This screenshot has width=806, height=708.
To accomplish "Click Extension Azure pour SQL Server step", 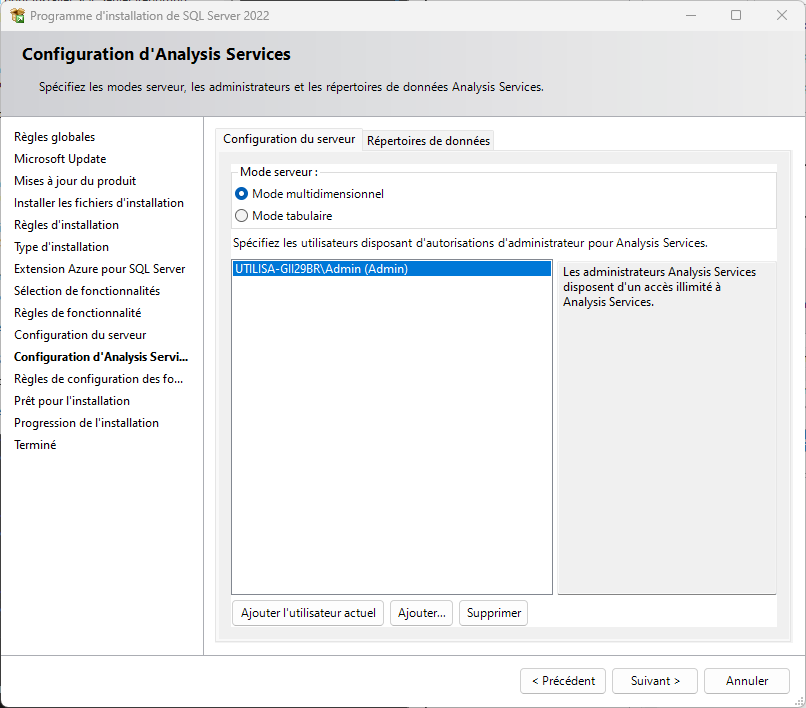I will pos(100,269).
